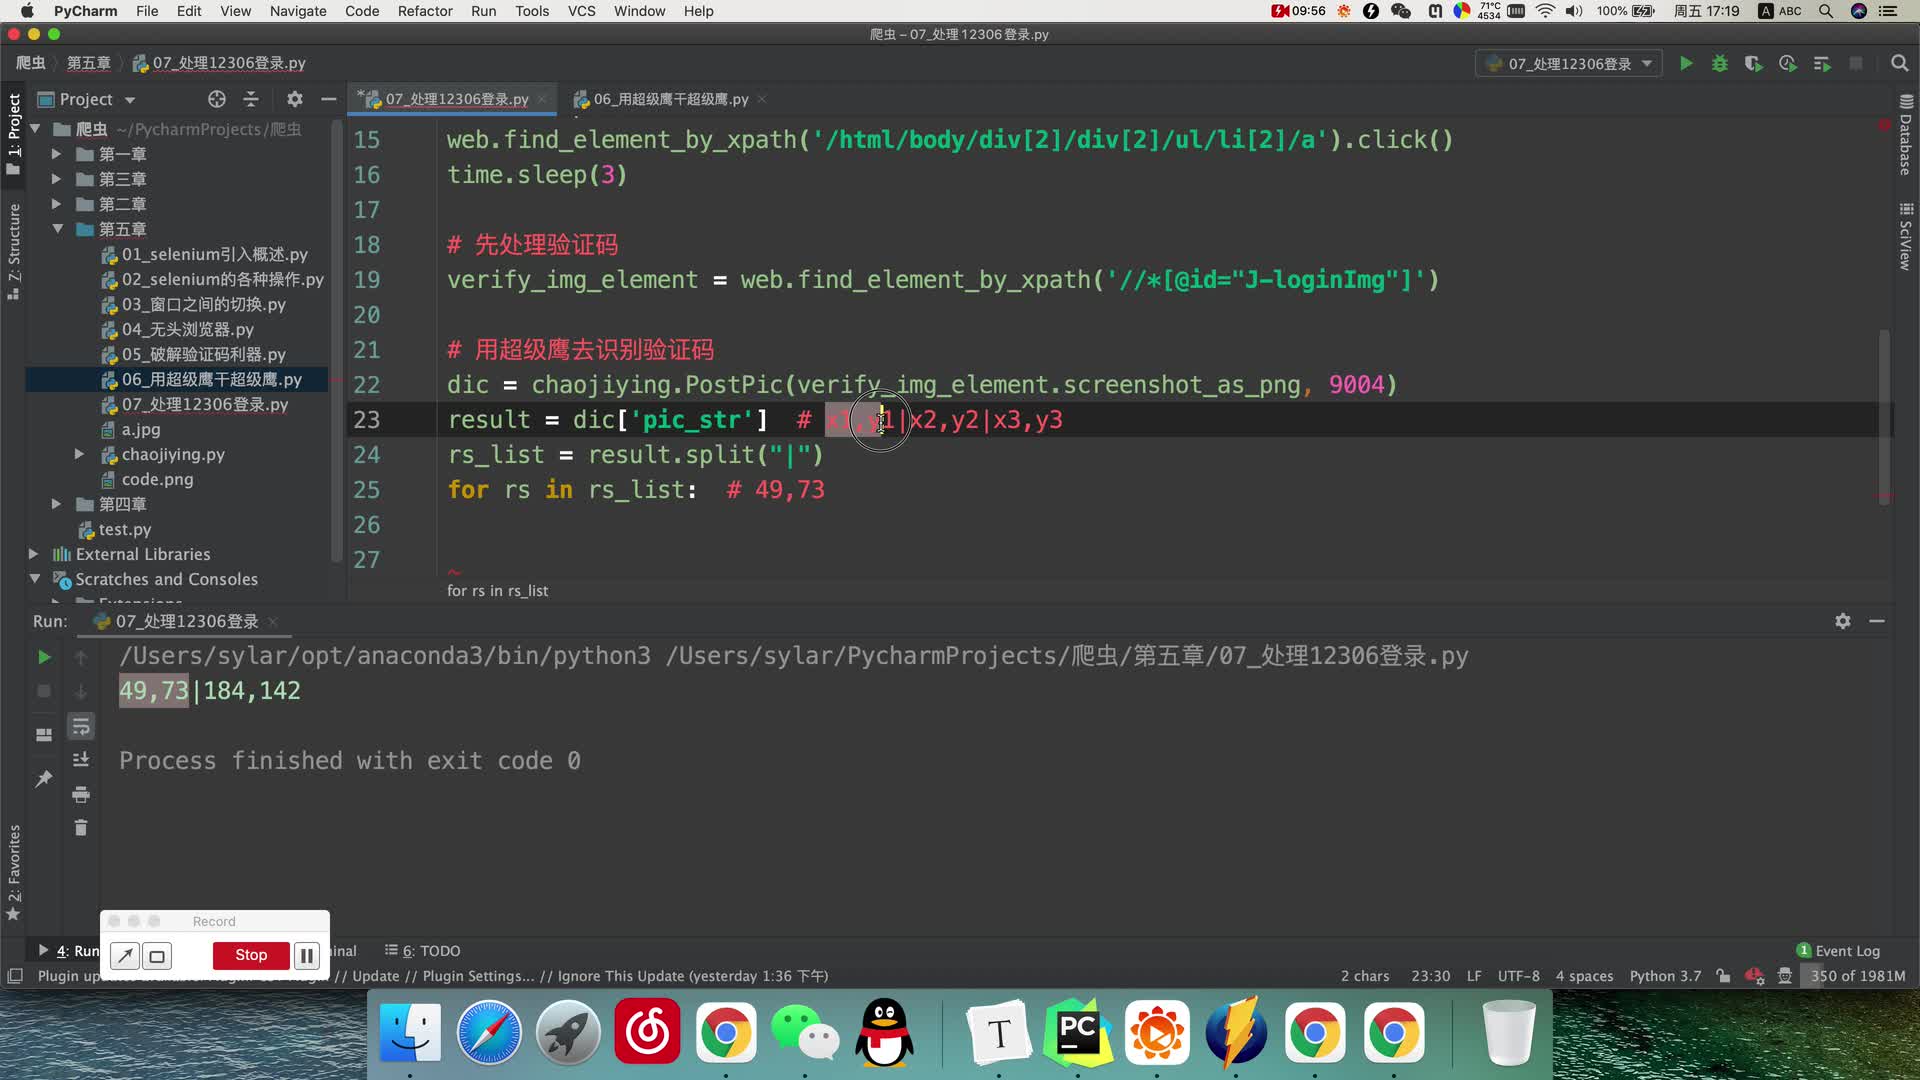Stop the screen recording
Image resolution: width=1920 pixels, height=1080 pixels.
251,955
